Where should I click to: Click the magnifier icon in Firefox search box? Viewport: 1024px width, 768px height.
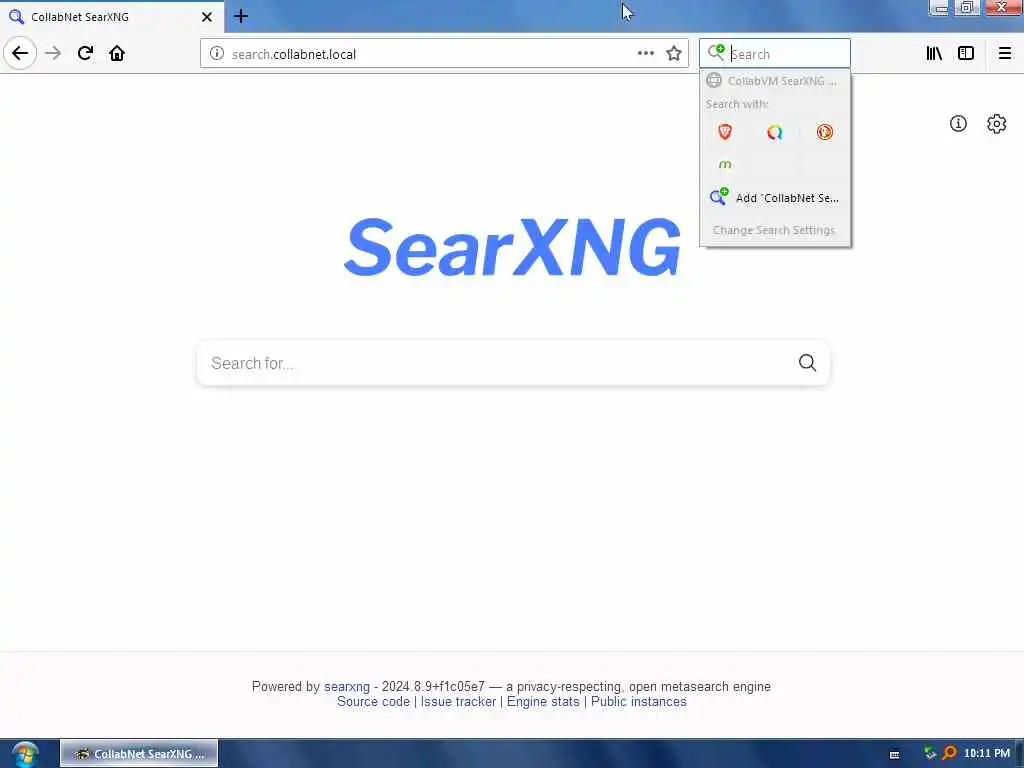point(716,52)
